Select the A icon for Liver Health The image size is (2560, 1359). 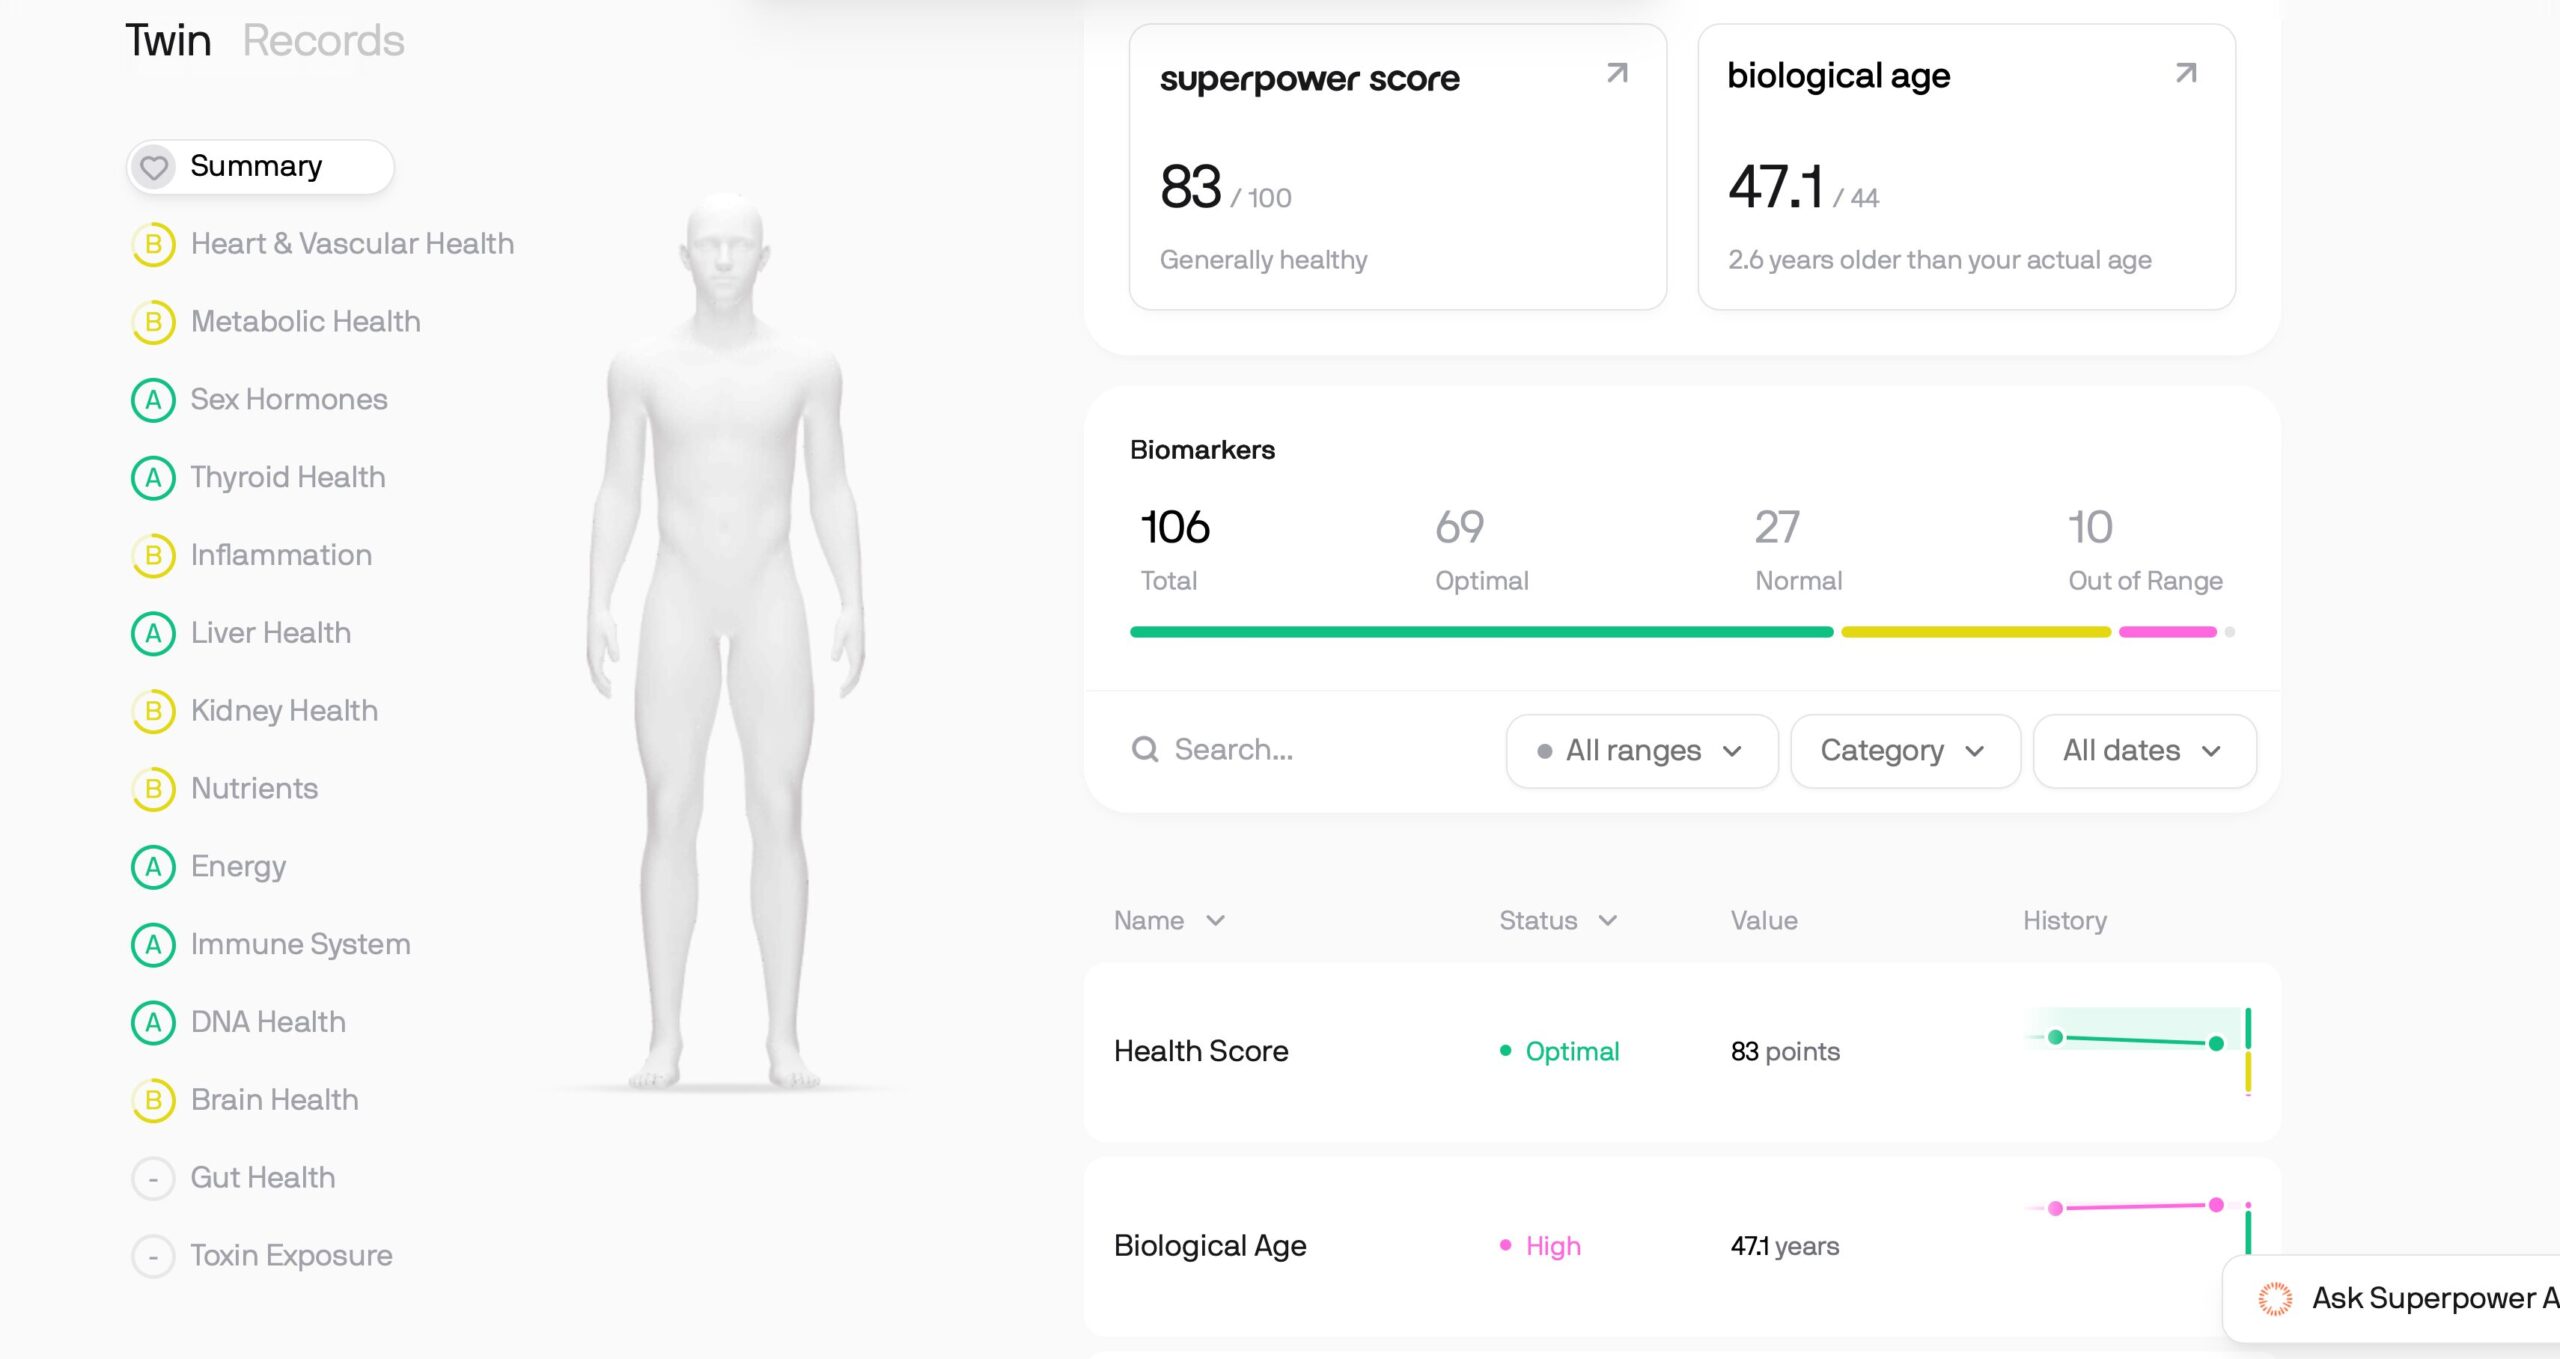coord(153,633)
